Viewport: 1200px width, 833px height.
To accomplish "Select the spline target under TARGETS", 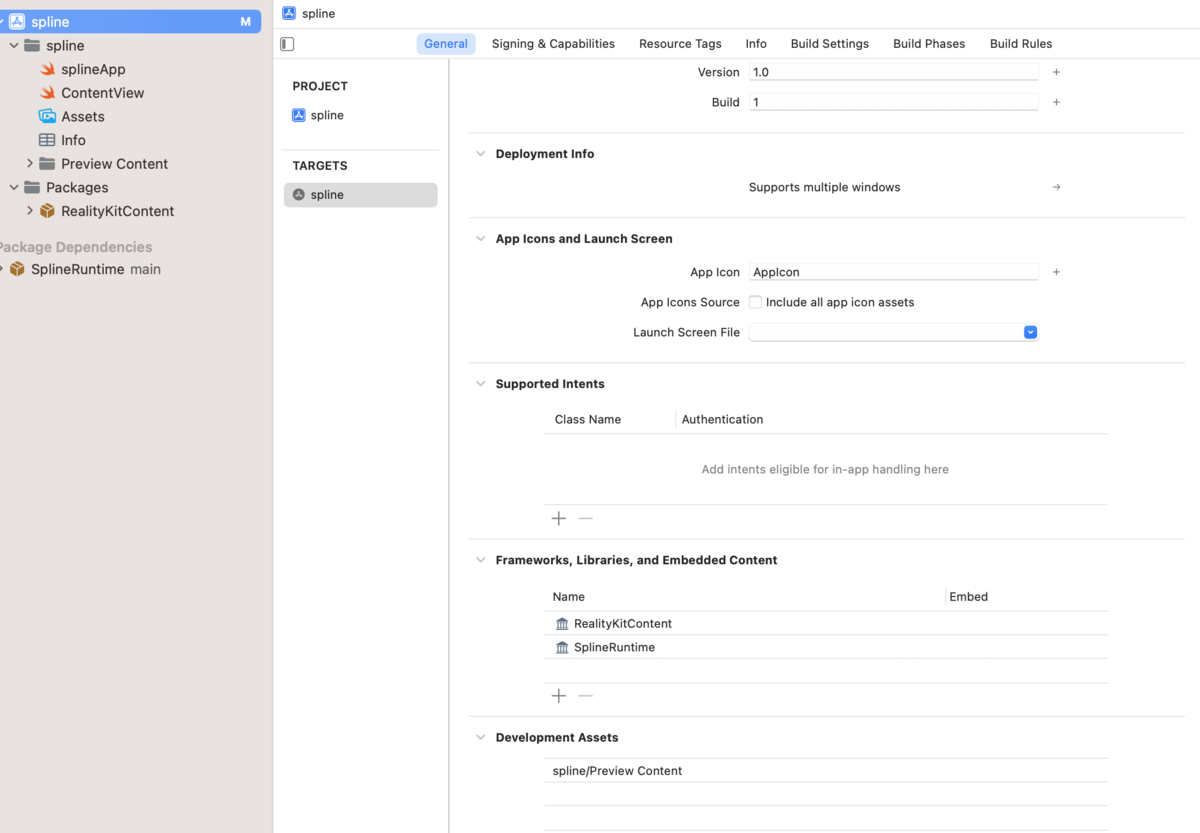I will [361, 195].
